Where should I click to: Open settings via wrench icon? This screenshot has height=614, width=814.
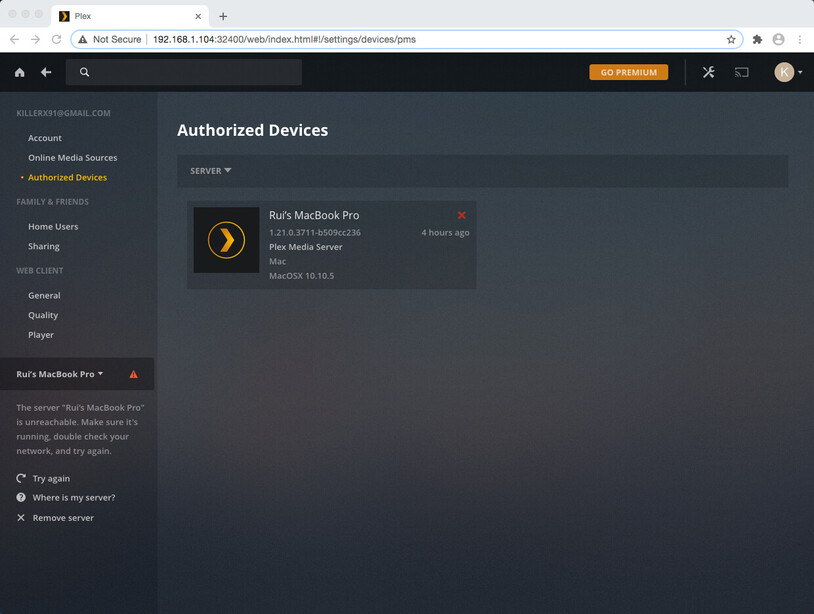click(709, 72)
